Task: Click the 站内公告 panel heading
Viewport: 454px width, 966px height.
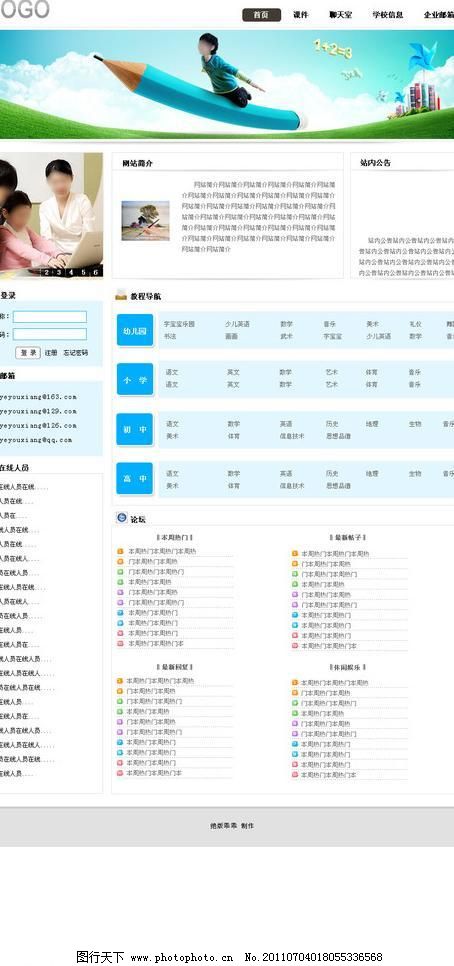Action: pyautogui.click(x=375, y=163)
